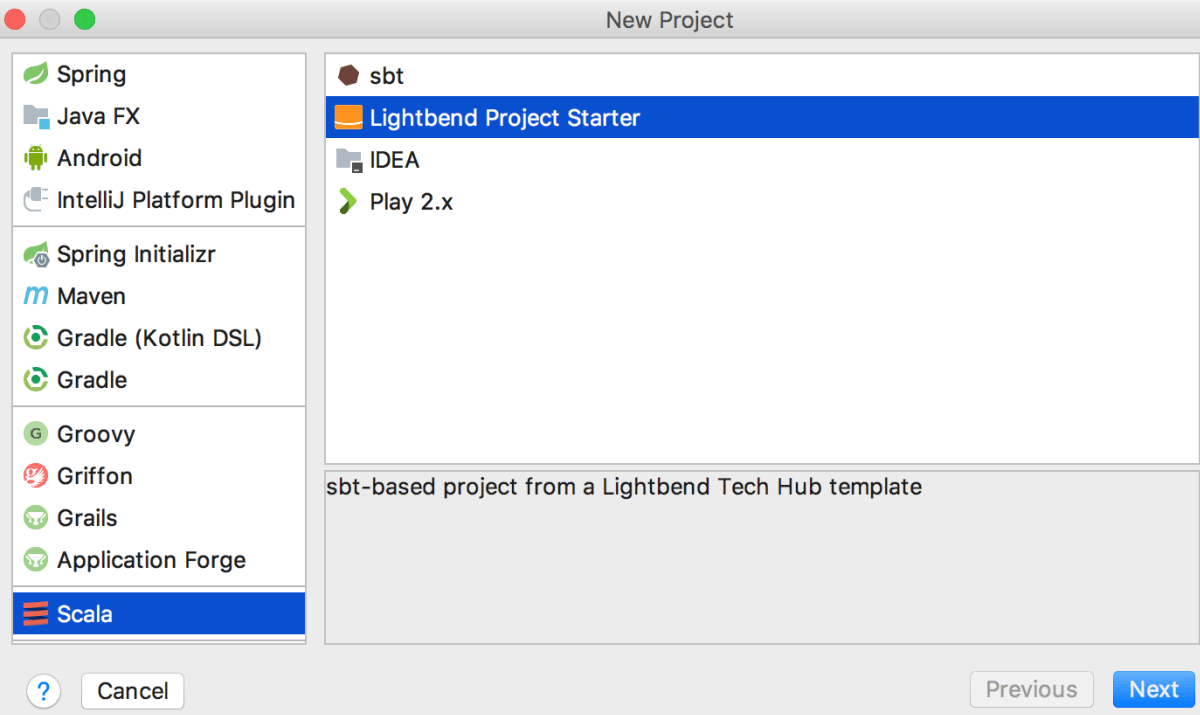Select the Gradle (Kotlin DSL) icon
Screen dimensions: 1200x715
click(36, 338)
